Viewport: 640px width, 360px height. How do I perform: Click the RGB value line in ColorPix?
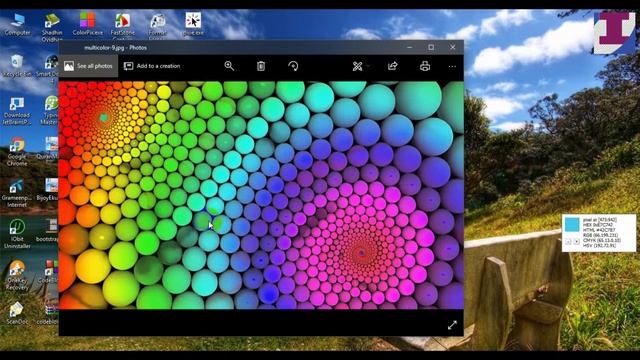tap(600, 235)
